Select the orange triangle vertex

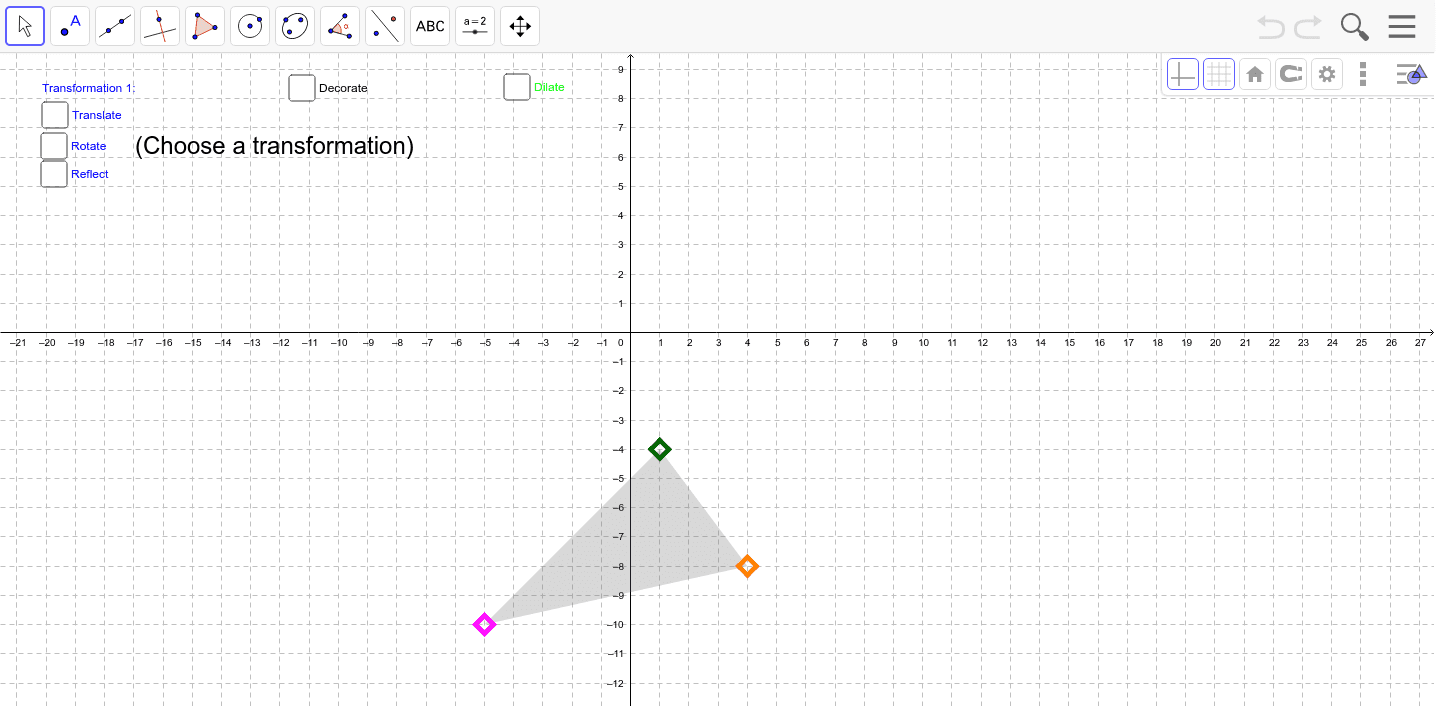[x=747, y=566]
